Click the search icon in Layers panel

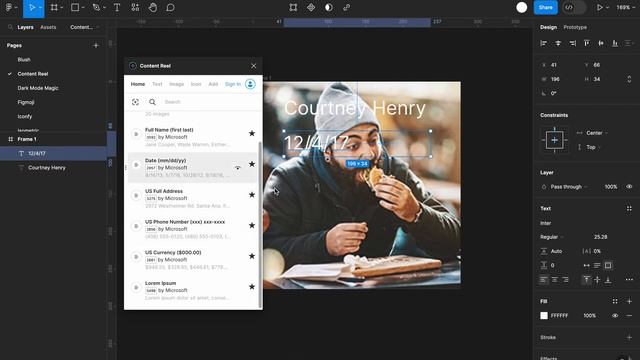[x=10, y=27]
